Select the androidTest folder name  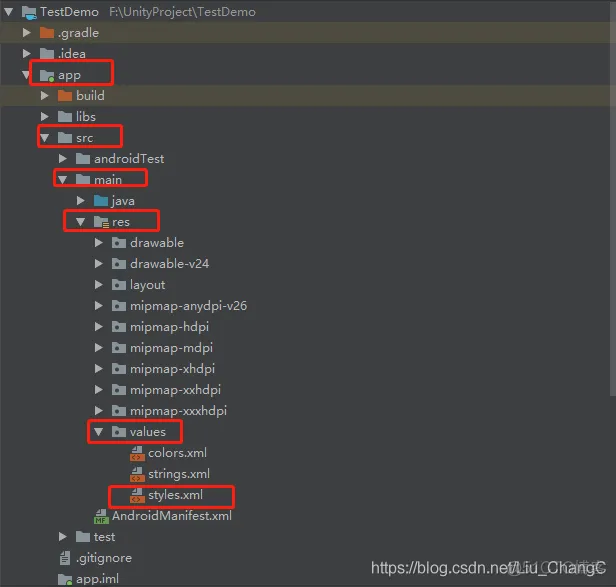[129, 158]
